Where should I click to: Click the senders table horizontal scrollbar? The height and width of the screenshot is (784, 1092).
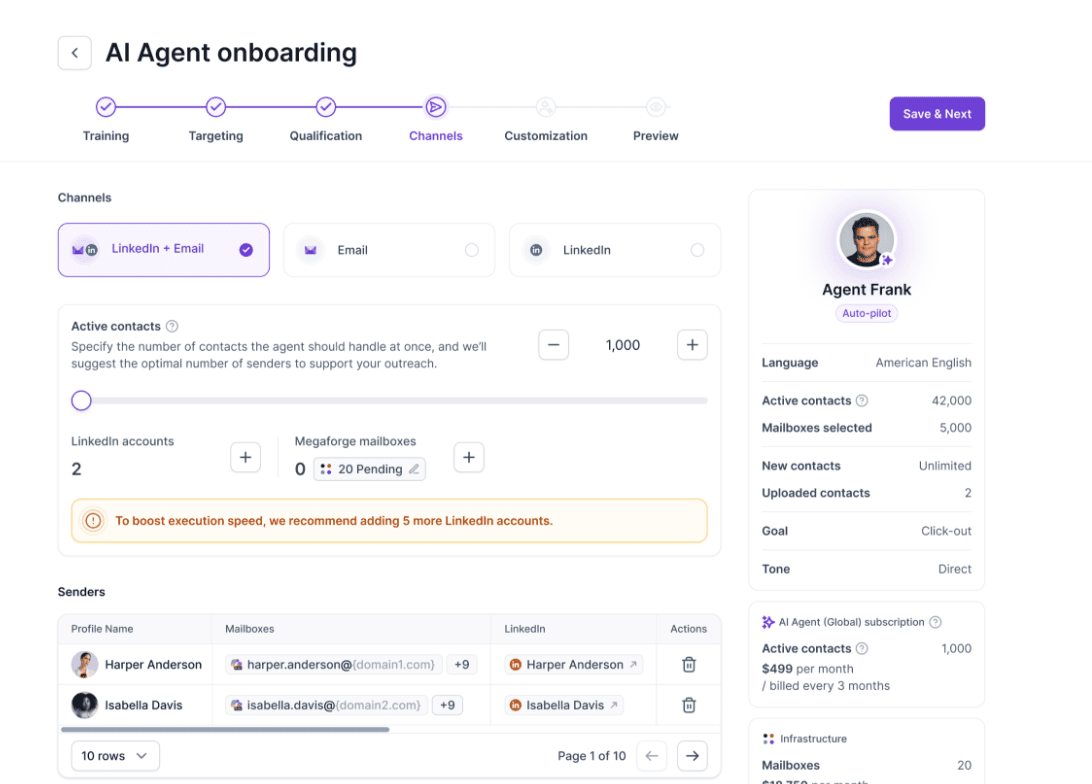click(x=225, y=730)
